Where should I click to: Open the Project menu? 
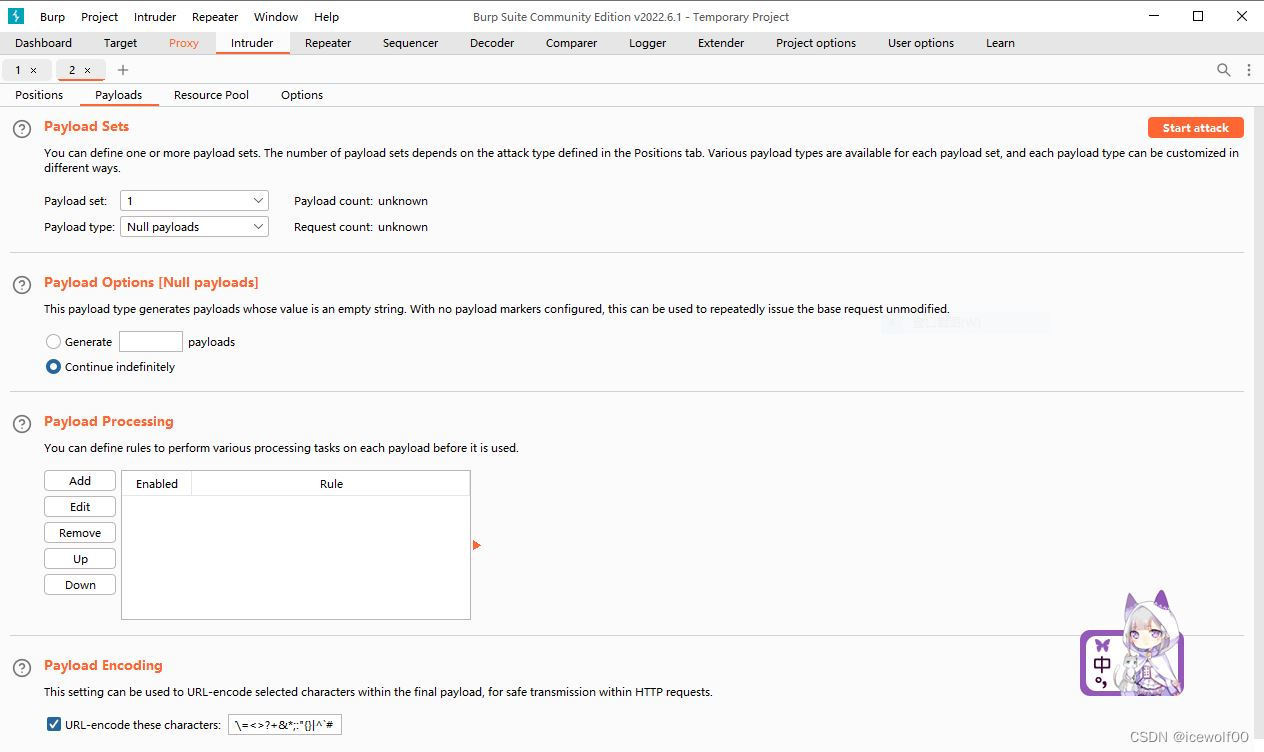(x=100, y=17)
